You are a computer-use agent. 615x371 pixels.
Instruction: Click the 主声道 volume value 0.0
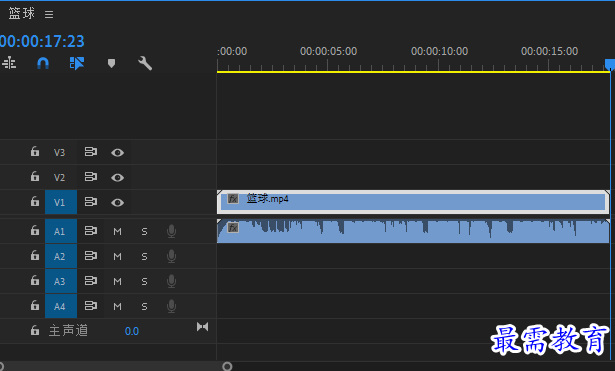click(x=131, y=331)
